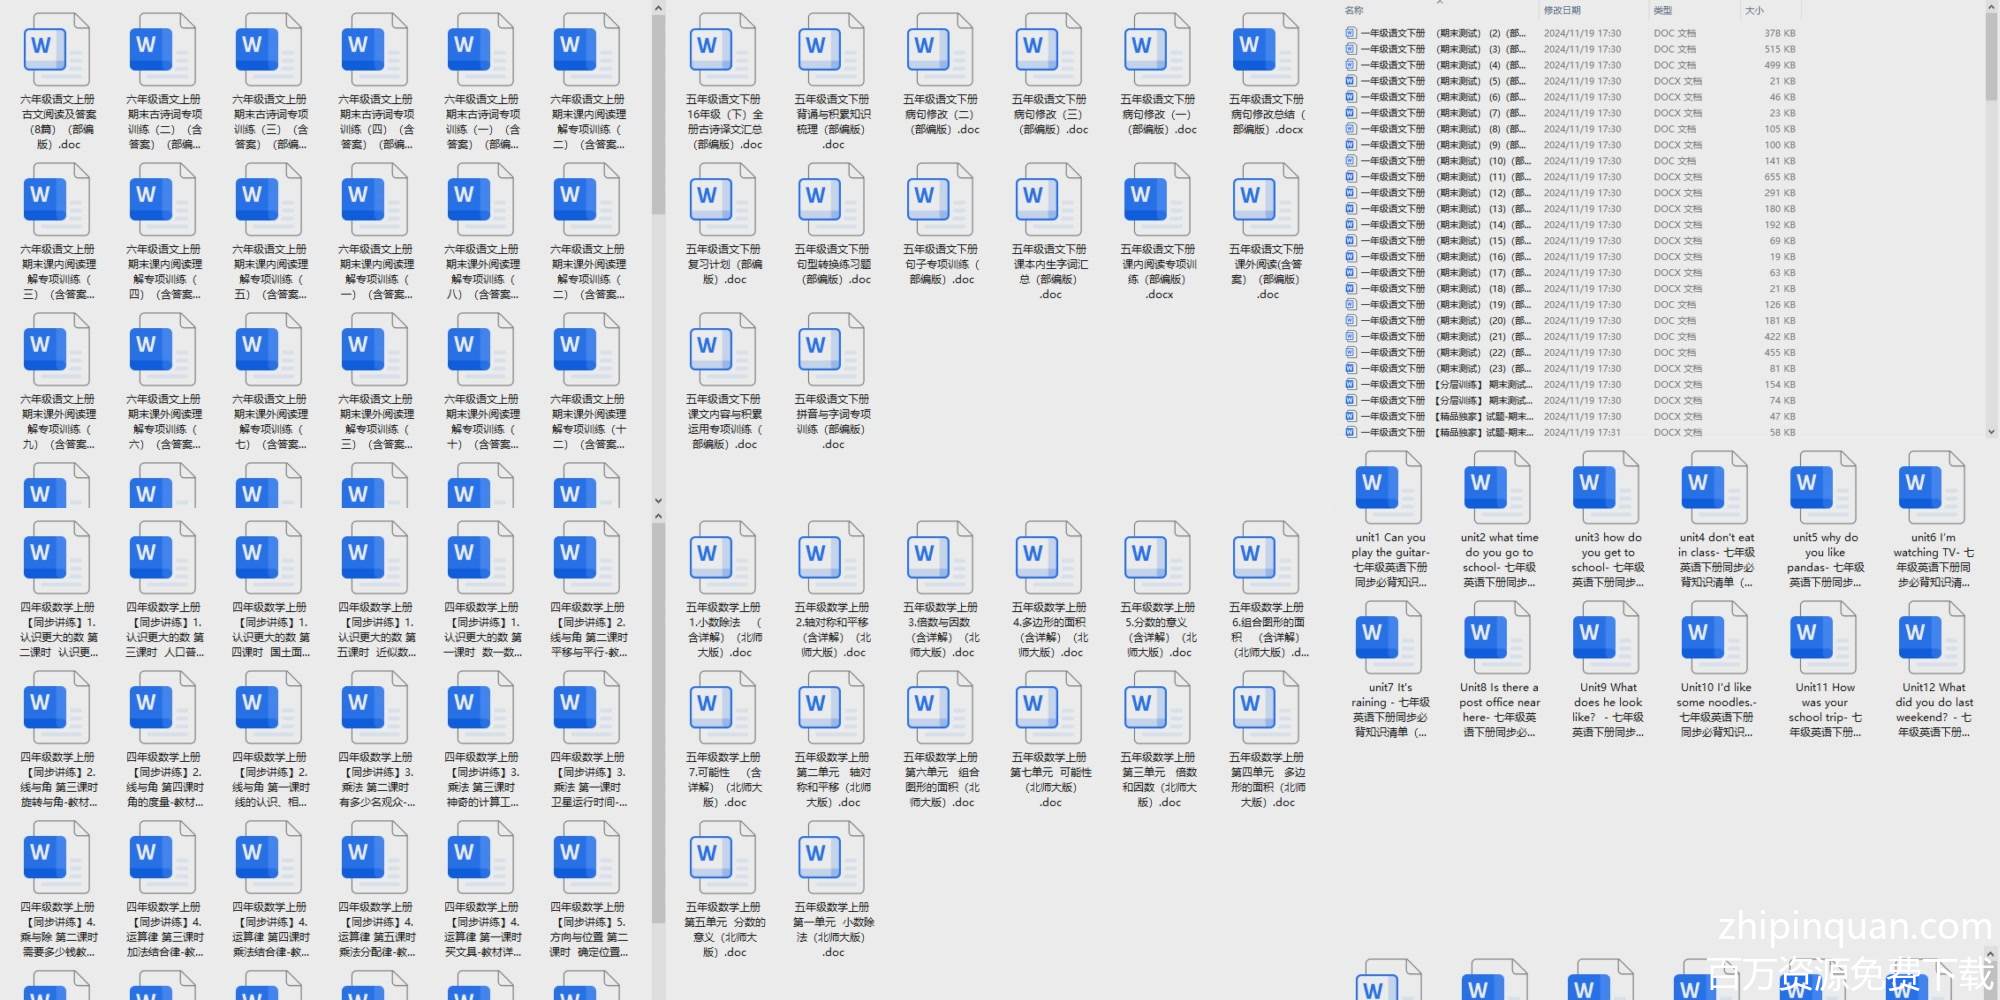Click the small icon beside 期末测试 (10) row
The height and width of the screenshot is (1000, 2000).
[x=1350, y=161]
